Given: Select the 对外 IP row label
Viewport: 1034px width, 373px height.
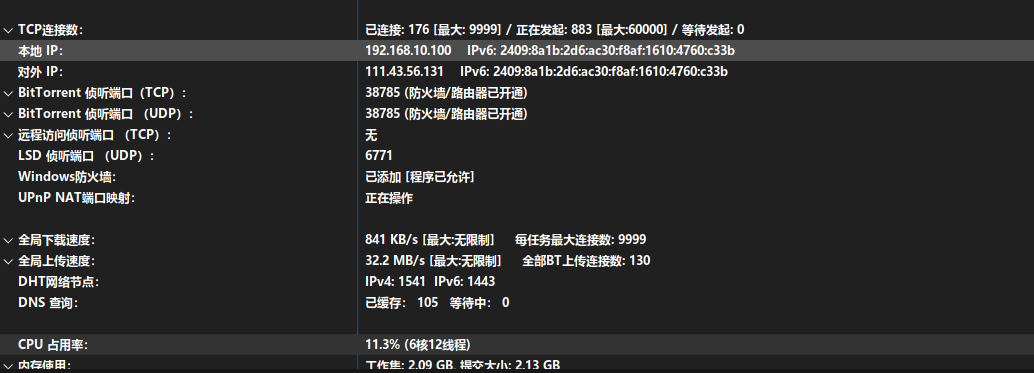Looking at the screenshot, I should (x=40, y=72).
